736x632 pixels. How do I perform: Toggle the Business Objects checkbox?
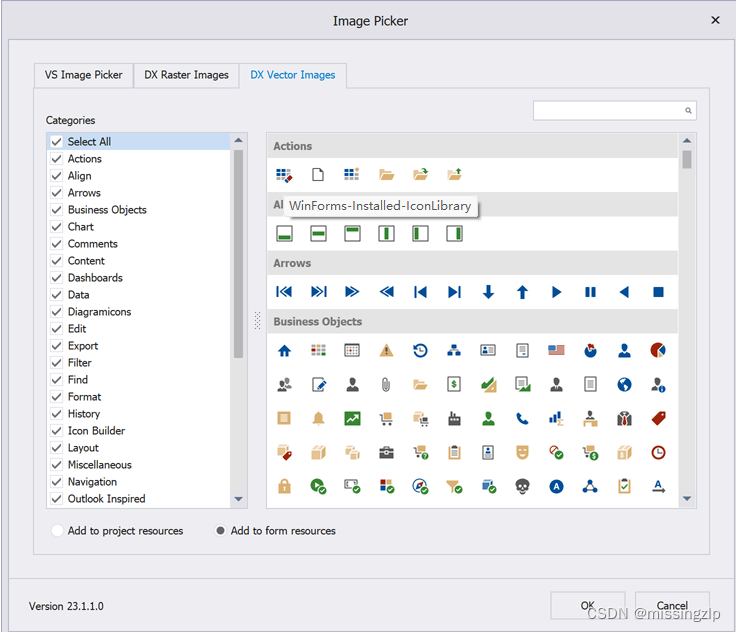click(56, 210)
